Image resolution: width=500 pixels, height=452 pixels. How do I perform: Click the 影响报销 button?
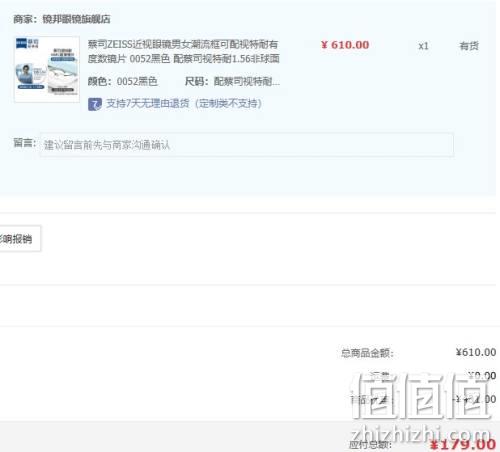pos(19,239)
